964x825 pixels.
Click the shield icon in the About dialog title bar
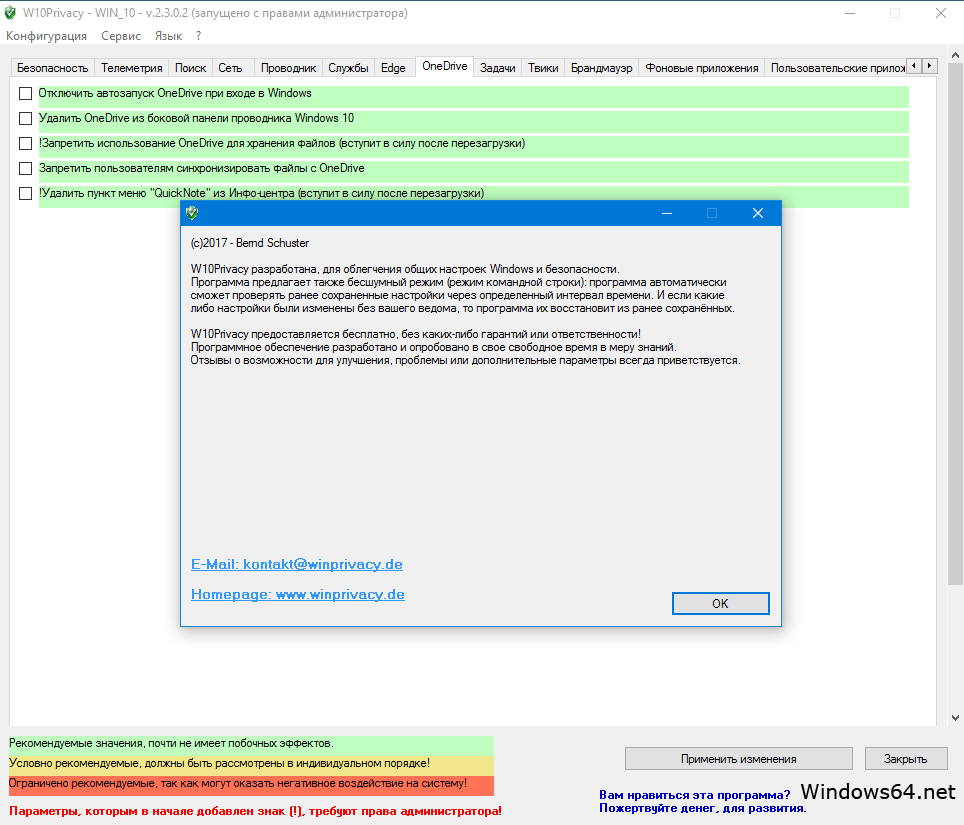(x=192, y=213)
